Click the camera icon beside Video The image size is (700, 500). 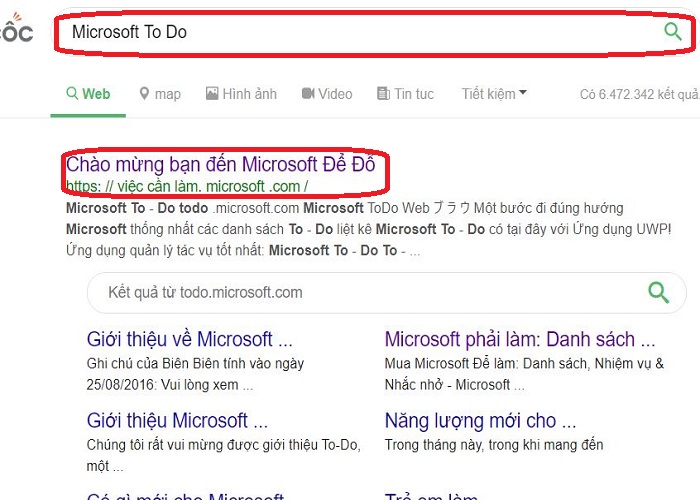pyautogui.click(x=308, y=93)
